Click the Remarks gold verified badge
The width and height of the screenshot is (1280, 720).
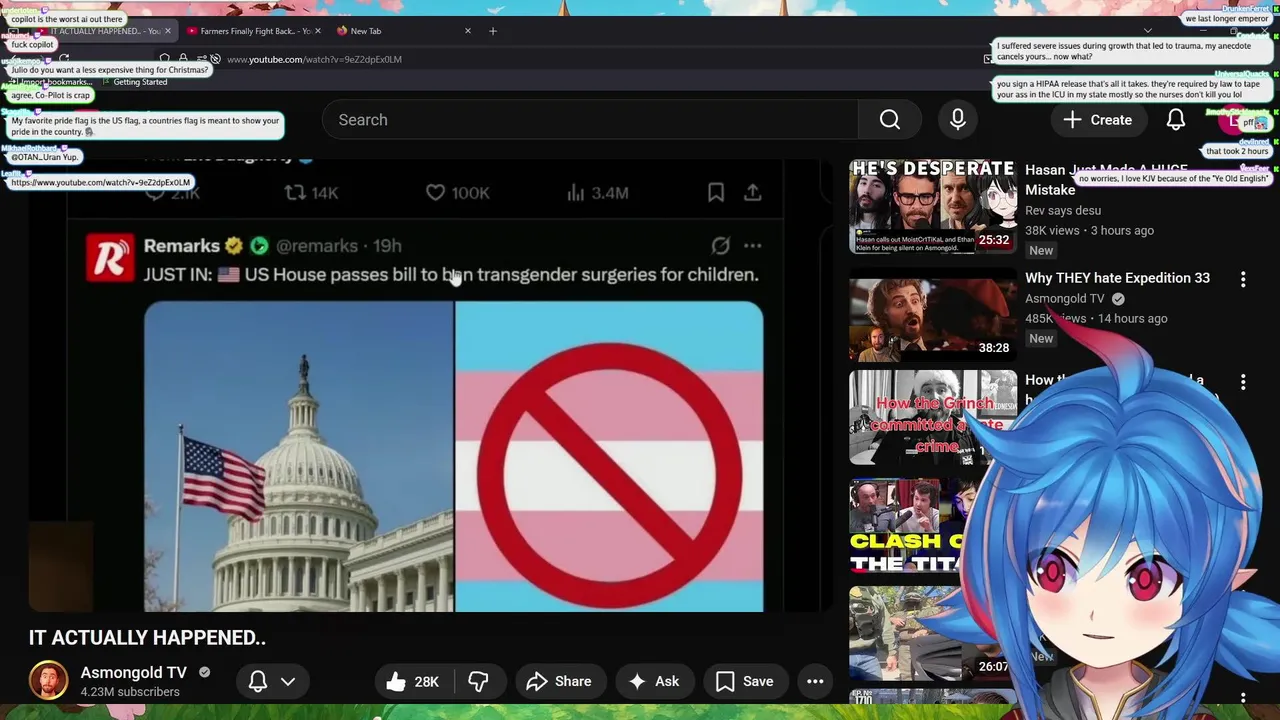click(234, 246)
